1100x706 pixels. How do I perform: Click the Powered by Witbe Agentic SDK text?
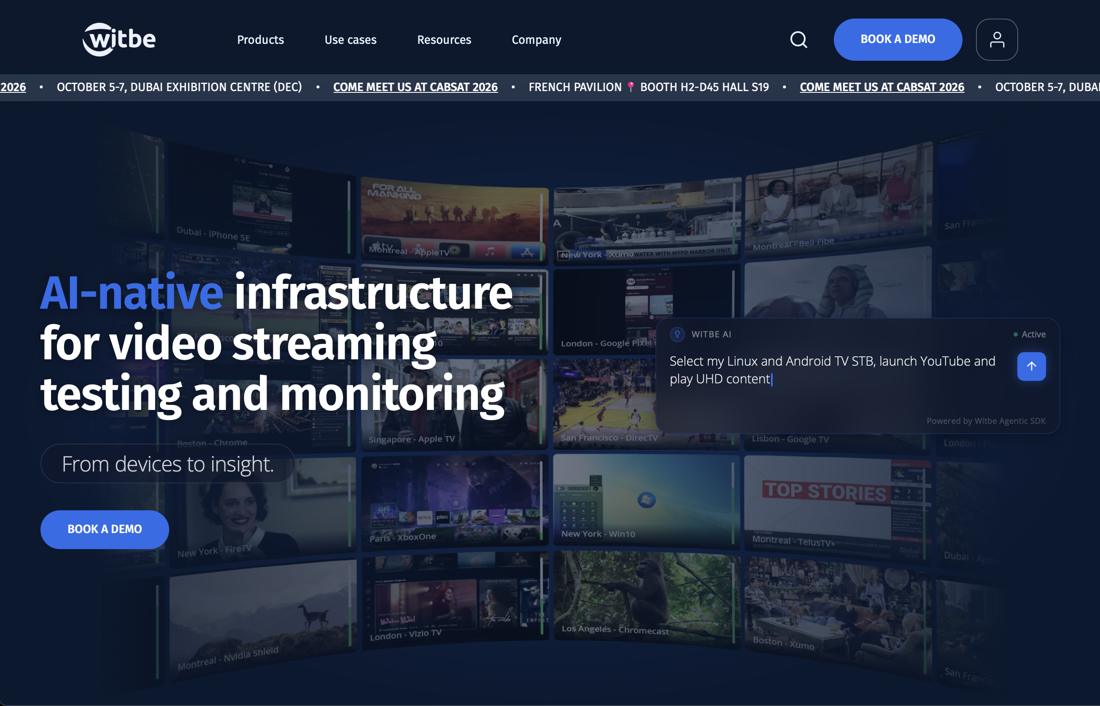click(986, 421)
